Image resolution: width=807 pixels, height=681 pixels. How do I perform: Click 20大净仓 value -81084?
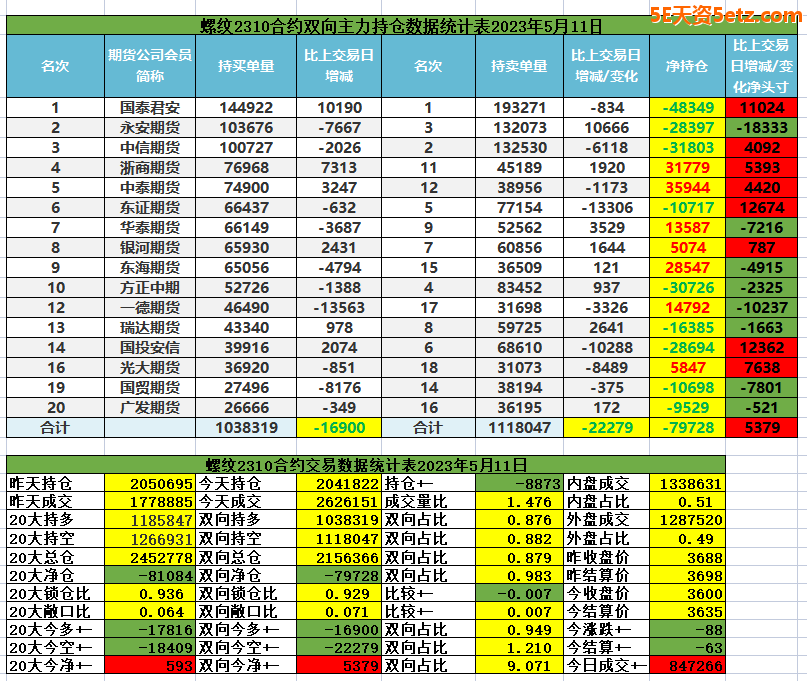tap(150, 575)
